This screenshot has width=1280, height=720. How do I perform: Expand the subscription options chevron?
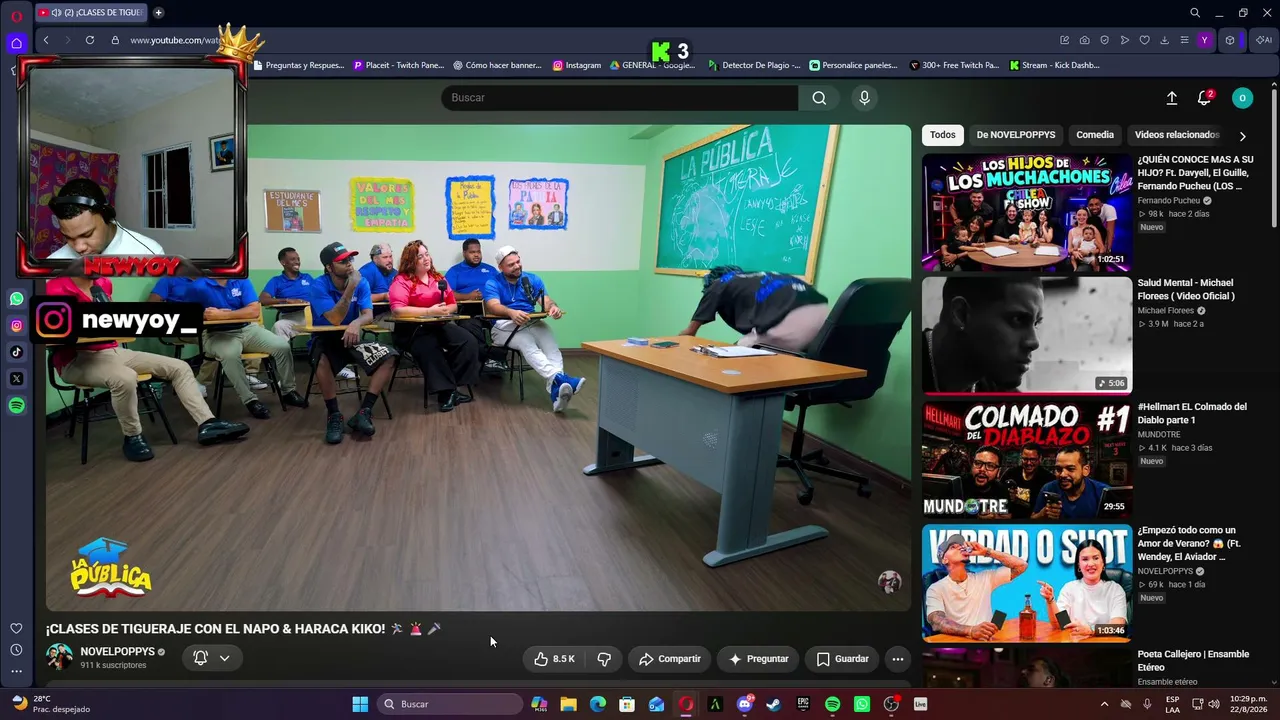(x=225, y=658)
